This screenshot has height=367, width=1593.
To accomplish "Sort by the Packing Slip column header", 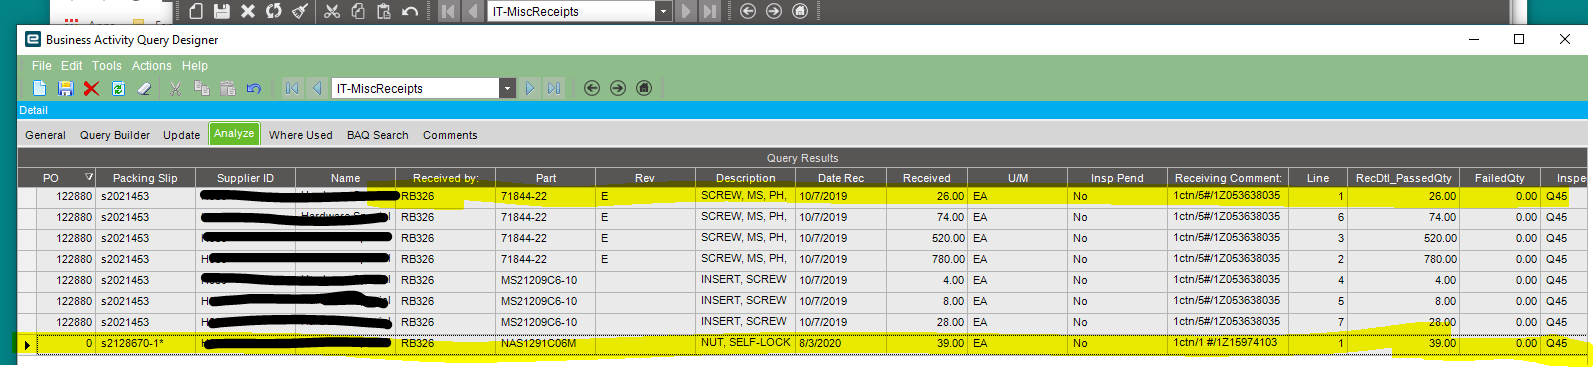I will pos(145,178).
